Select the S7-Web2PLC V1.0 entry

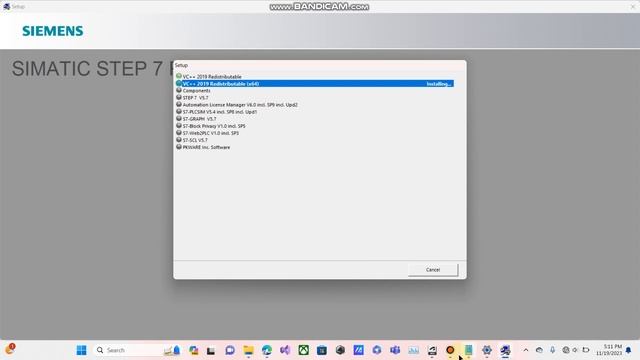click(211, 133)
